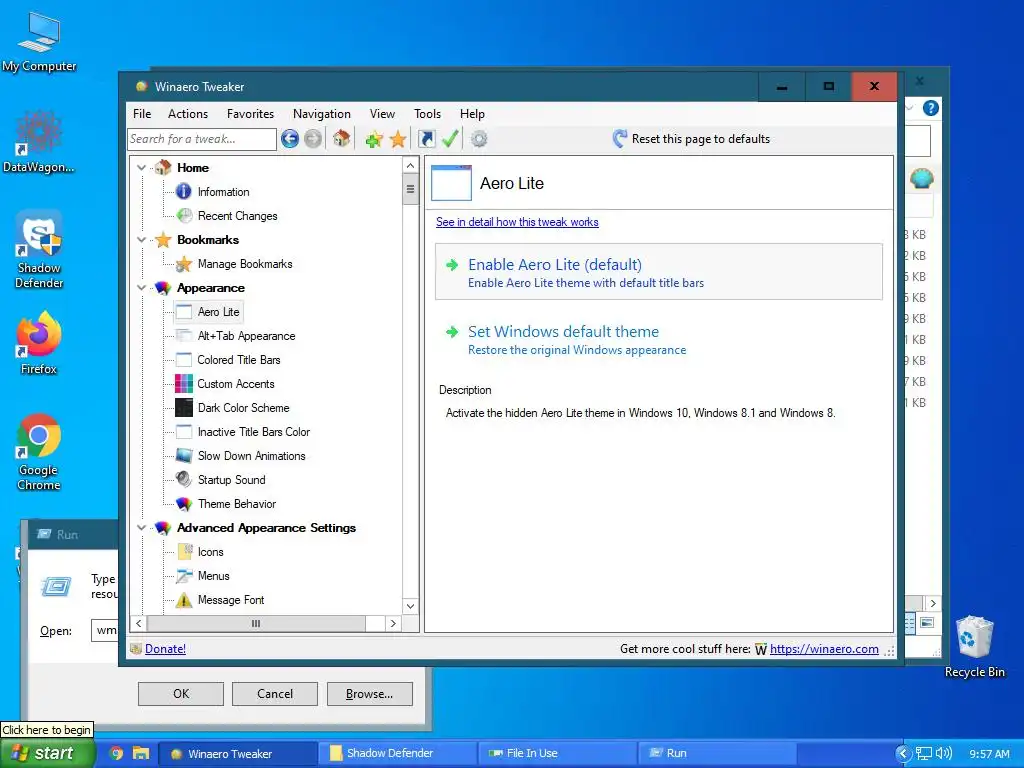Screen dimensions: 1024x768
Task: Collapse Advanced Appearance Settings node
Action: click(x=141, y=528)
